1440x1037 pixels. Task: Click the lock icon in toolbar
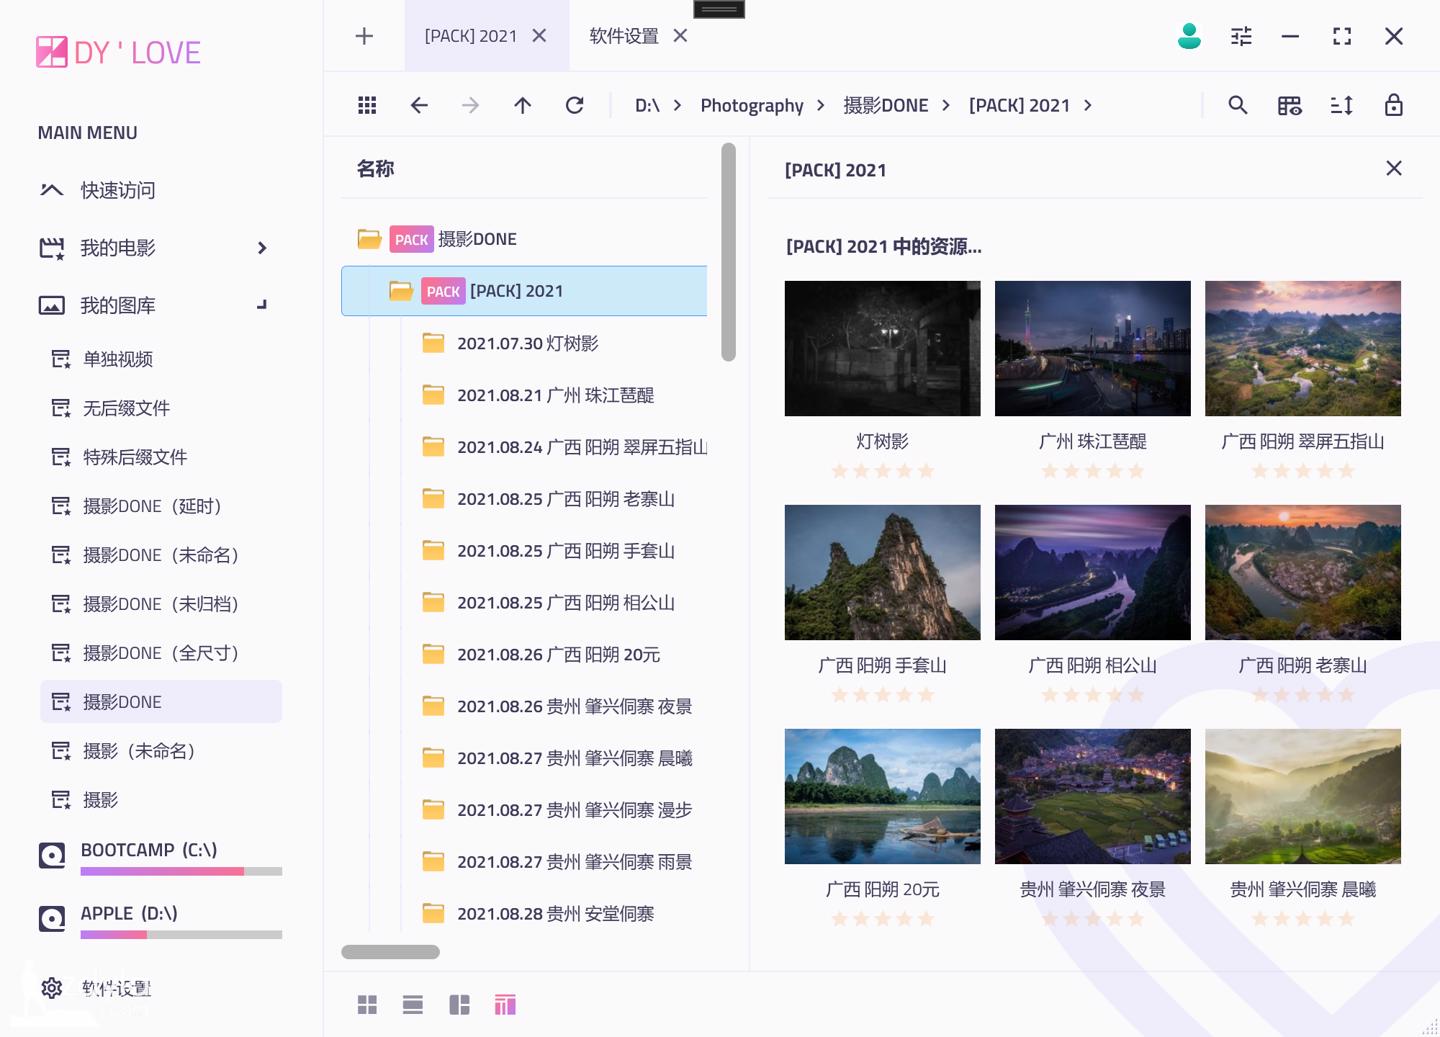(x=1394, y=105)
